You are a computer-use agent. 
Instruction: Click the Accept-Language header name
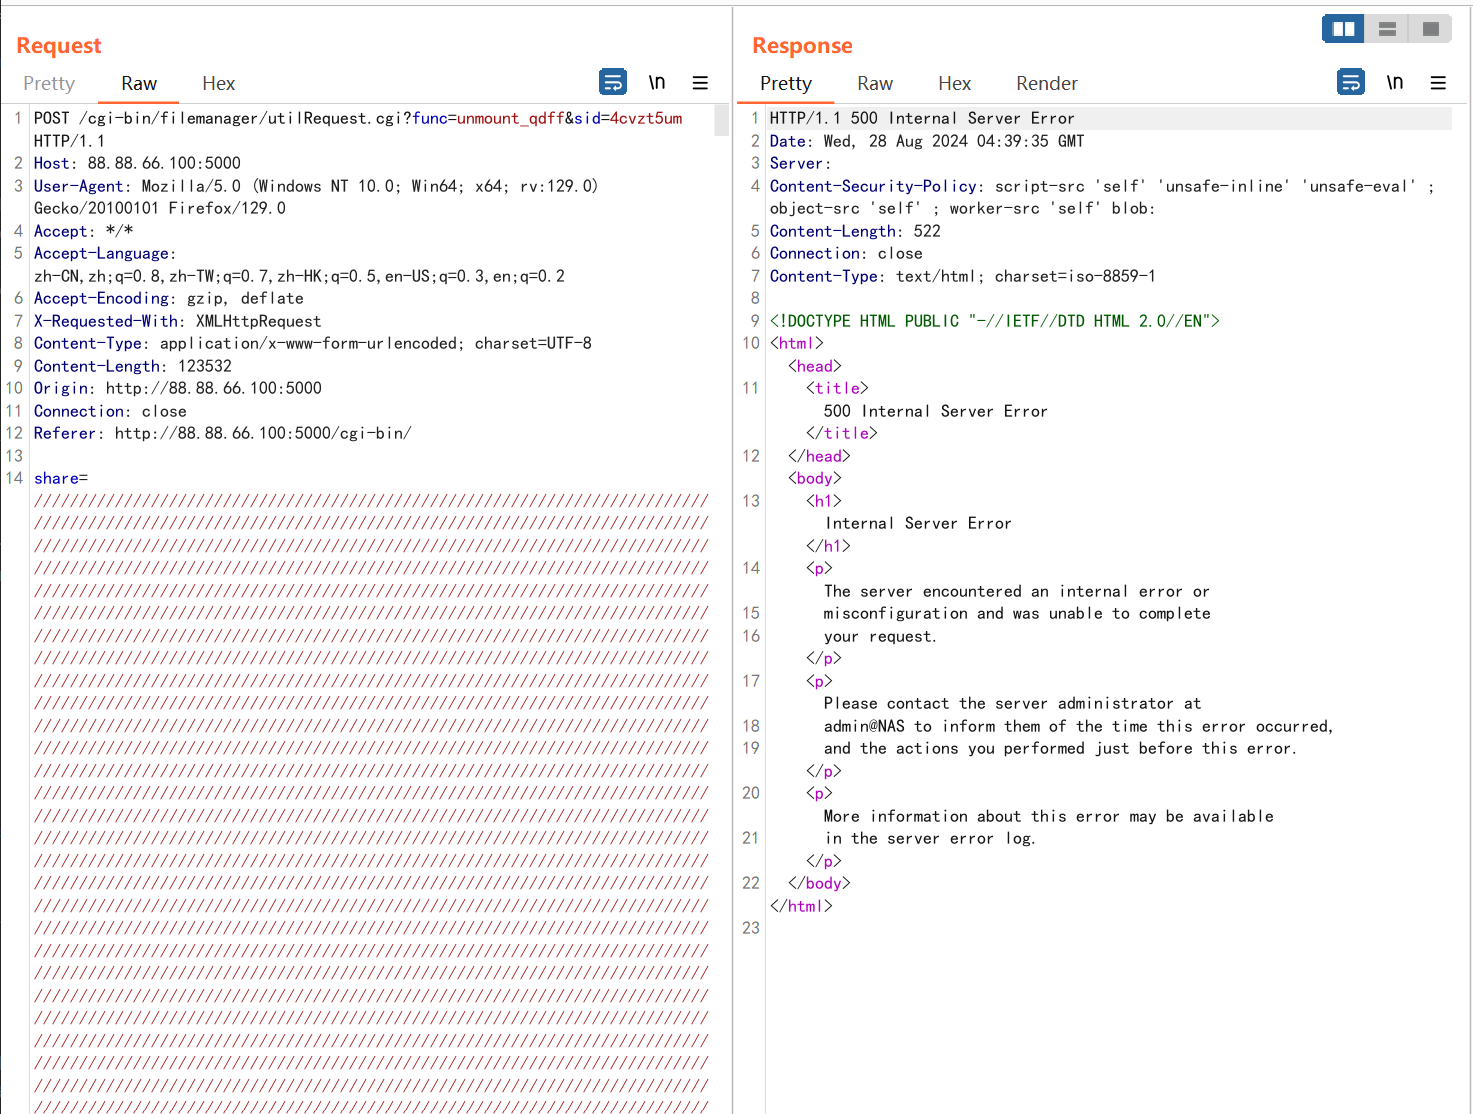(101, 253)
